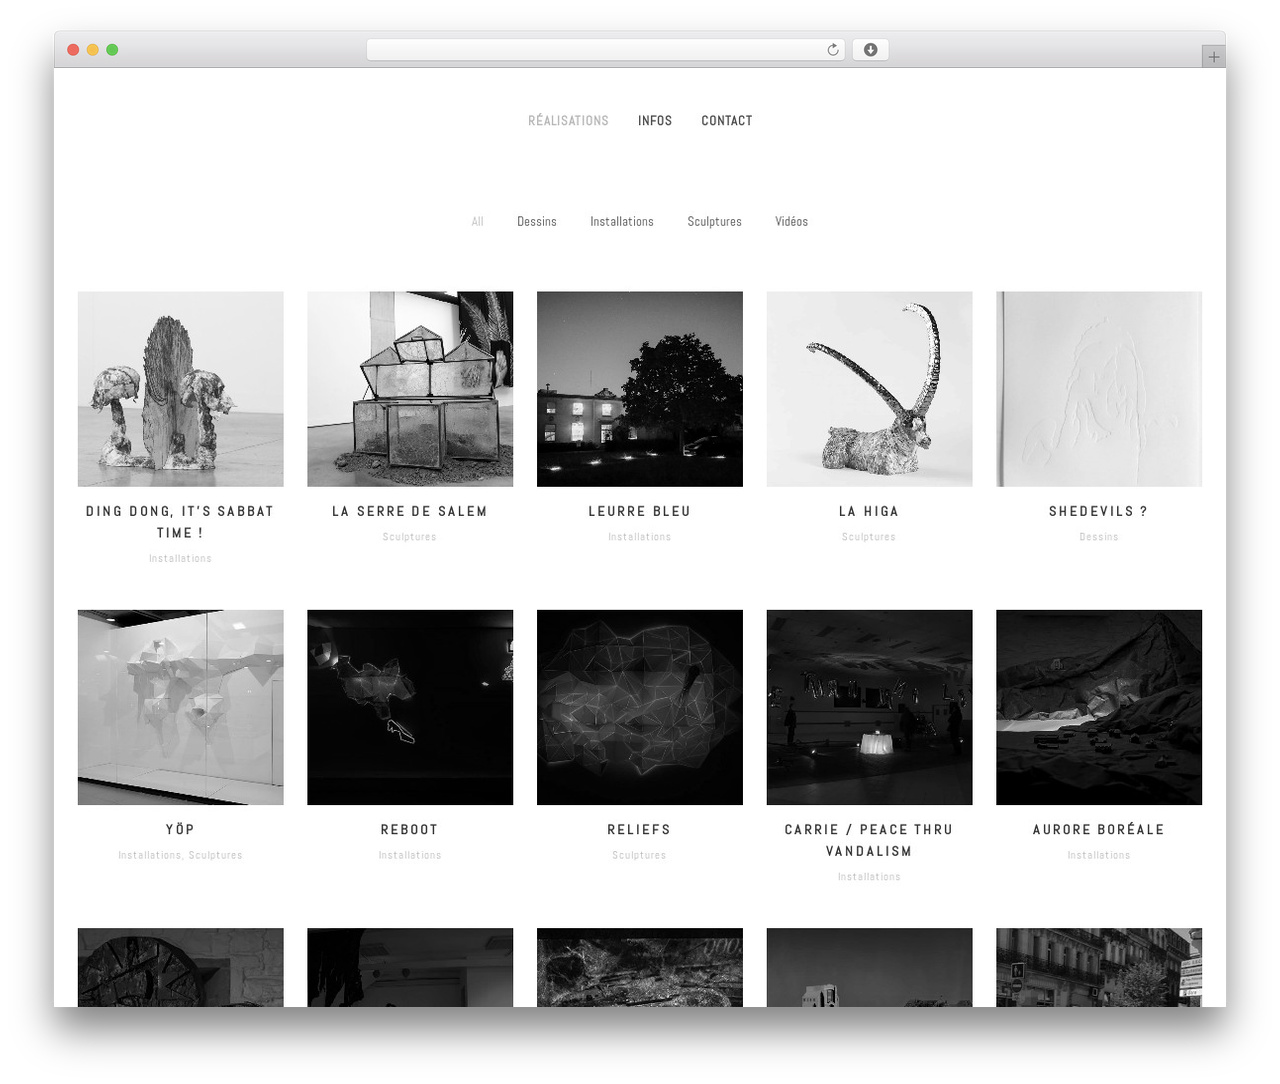Screen dimensions: 1280x1084
Task: Open the browser downloads button
Action: [870, 50]
